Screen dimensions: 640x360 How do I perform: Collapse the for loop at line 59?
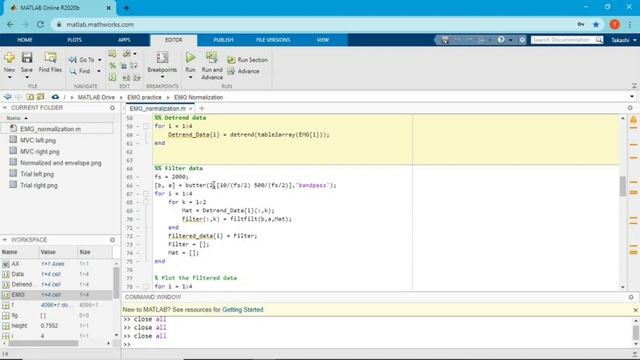(146, 127)
